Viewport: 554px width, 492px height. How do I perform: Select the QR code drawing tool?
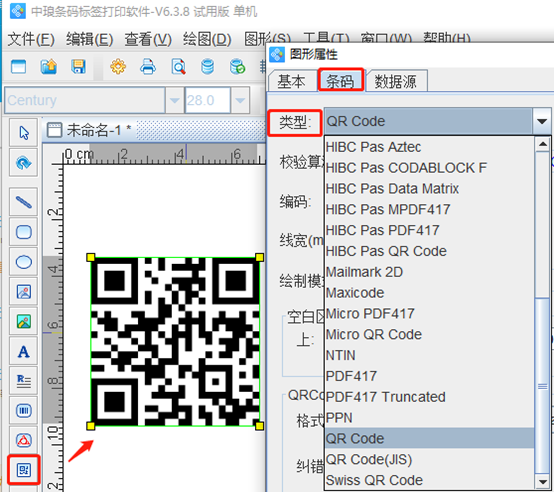23,470
